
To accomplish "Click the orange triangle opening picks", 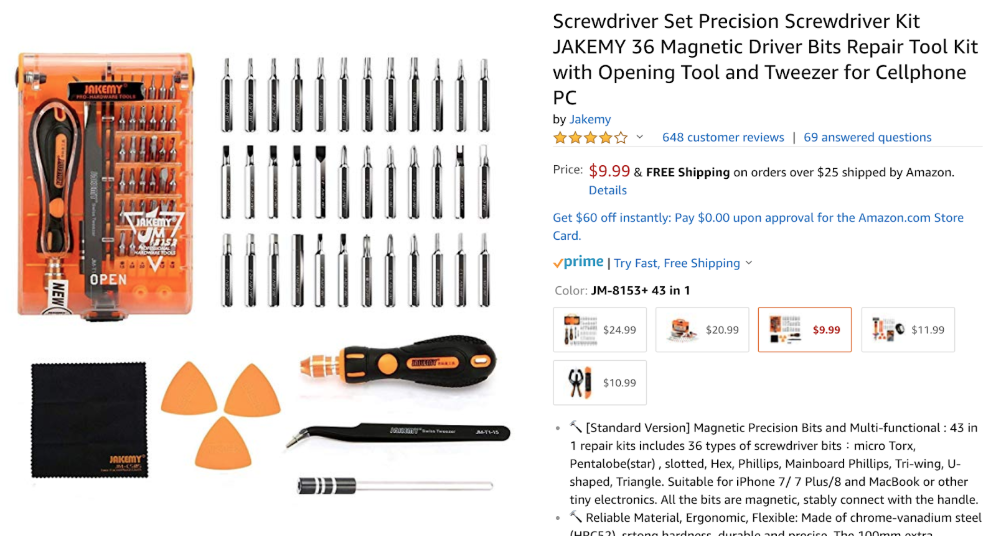I will pos(221,415).
